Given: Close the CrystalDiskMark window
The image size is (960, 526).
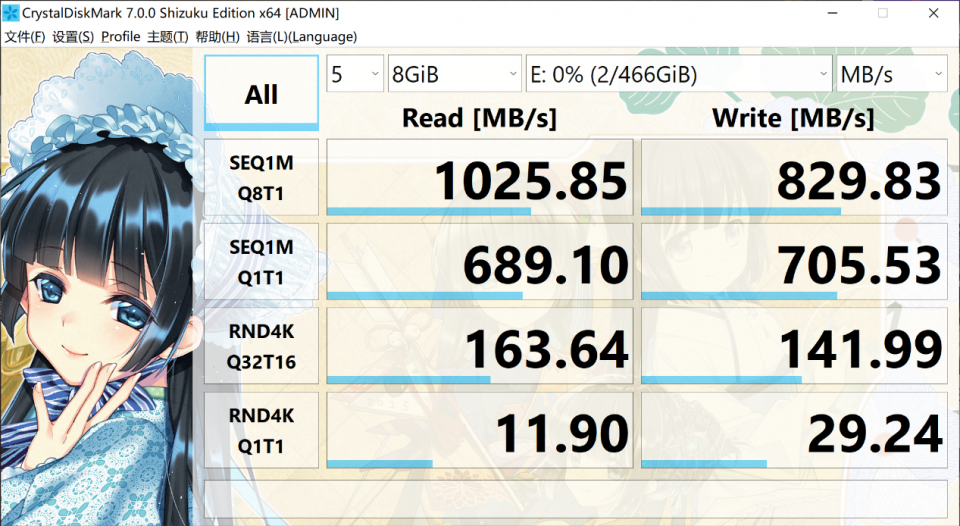Looking at the screenshot, I should (x=934, y=13).
